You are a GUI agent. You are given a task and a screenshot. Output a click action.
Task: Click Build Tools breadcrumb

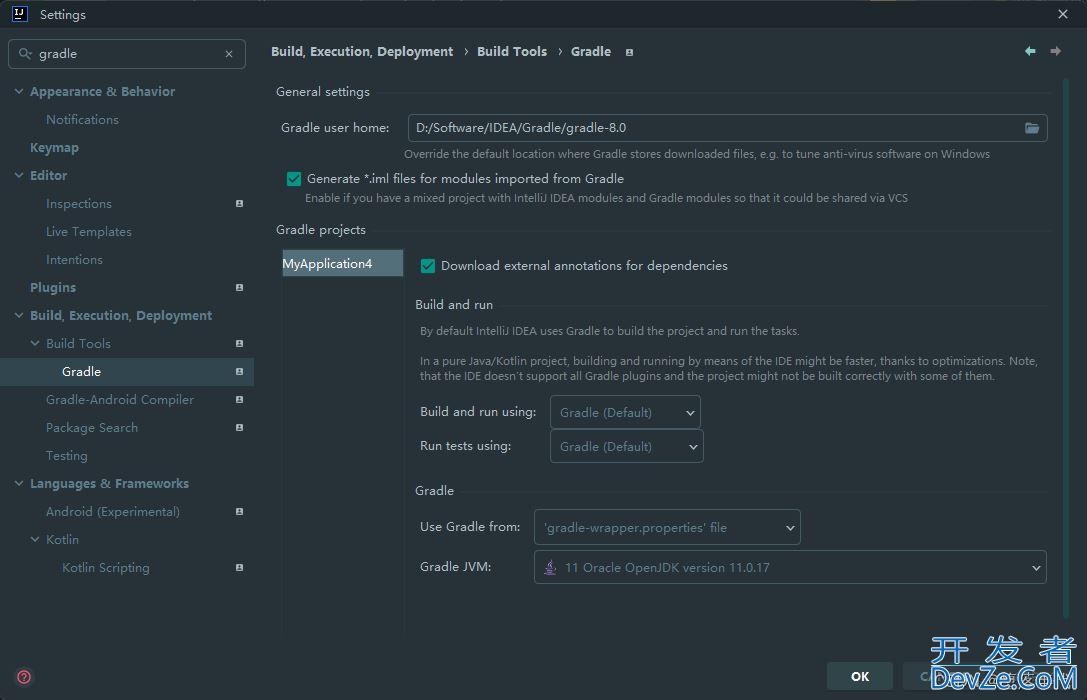512,52
